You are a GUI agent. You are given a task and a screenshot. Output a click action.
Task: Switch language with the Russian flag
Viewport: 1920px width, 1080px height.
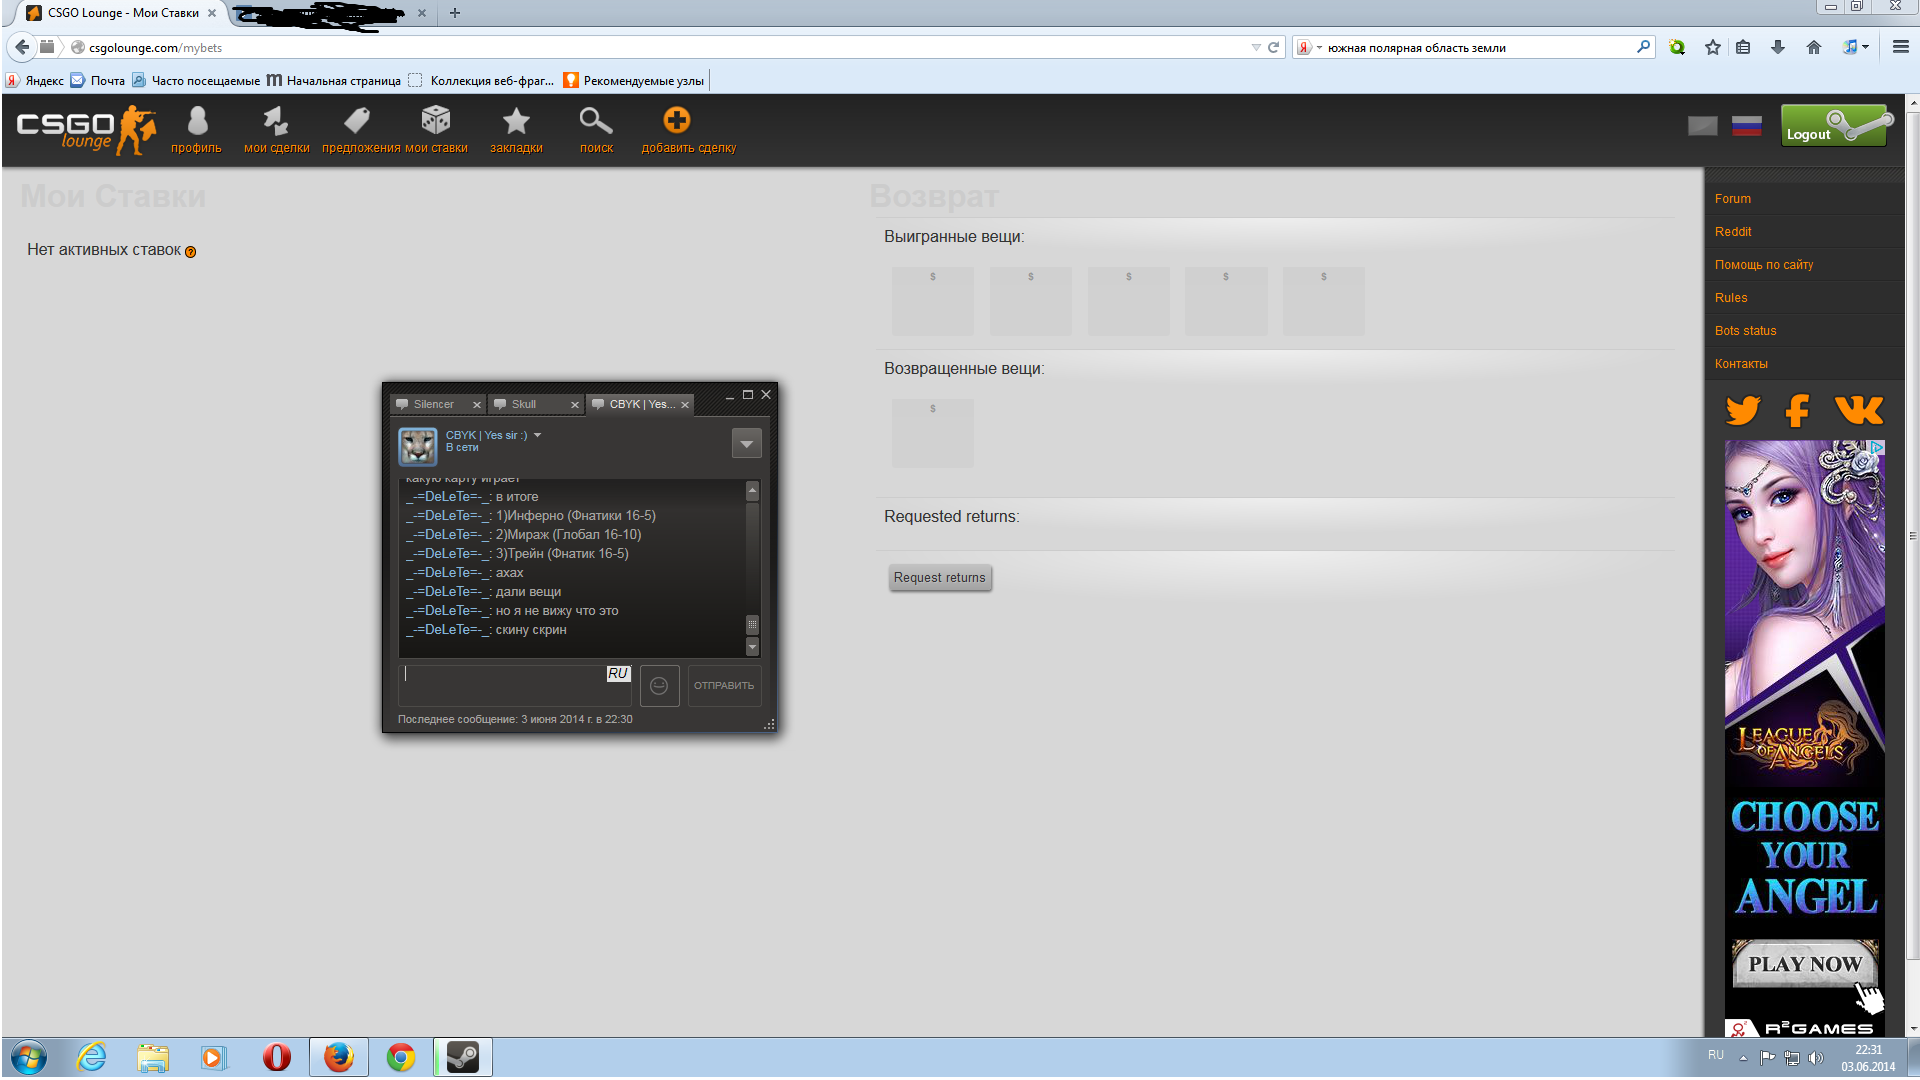(x=1747, y=126)
